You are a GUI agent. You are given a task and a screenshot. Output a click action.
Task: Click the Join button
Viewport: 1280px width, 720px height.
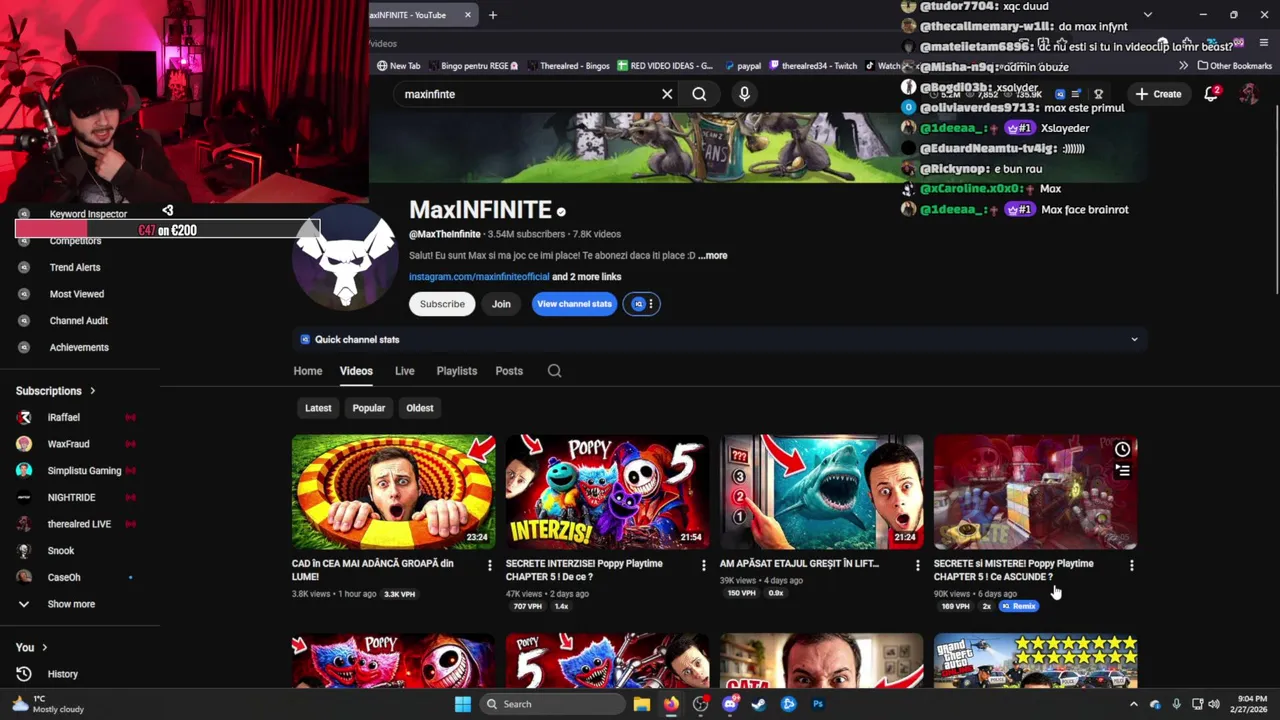coord(501,304)
